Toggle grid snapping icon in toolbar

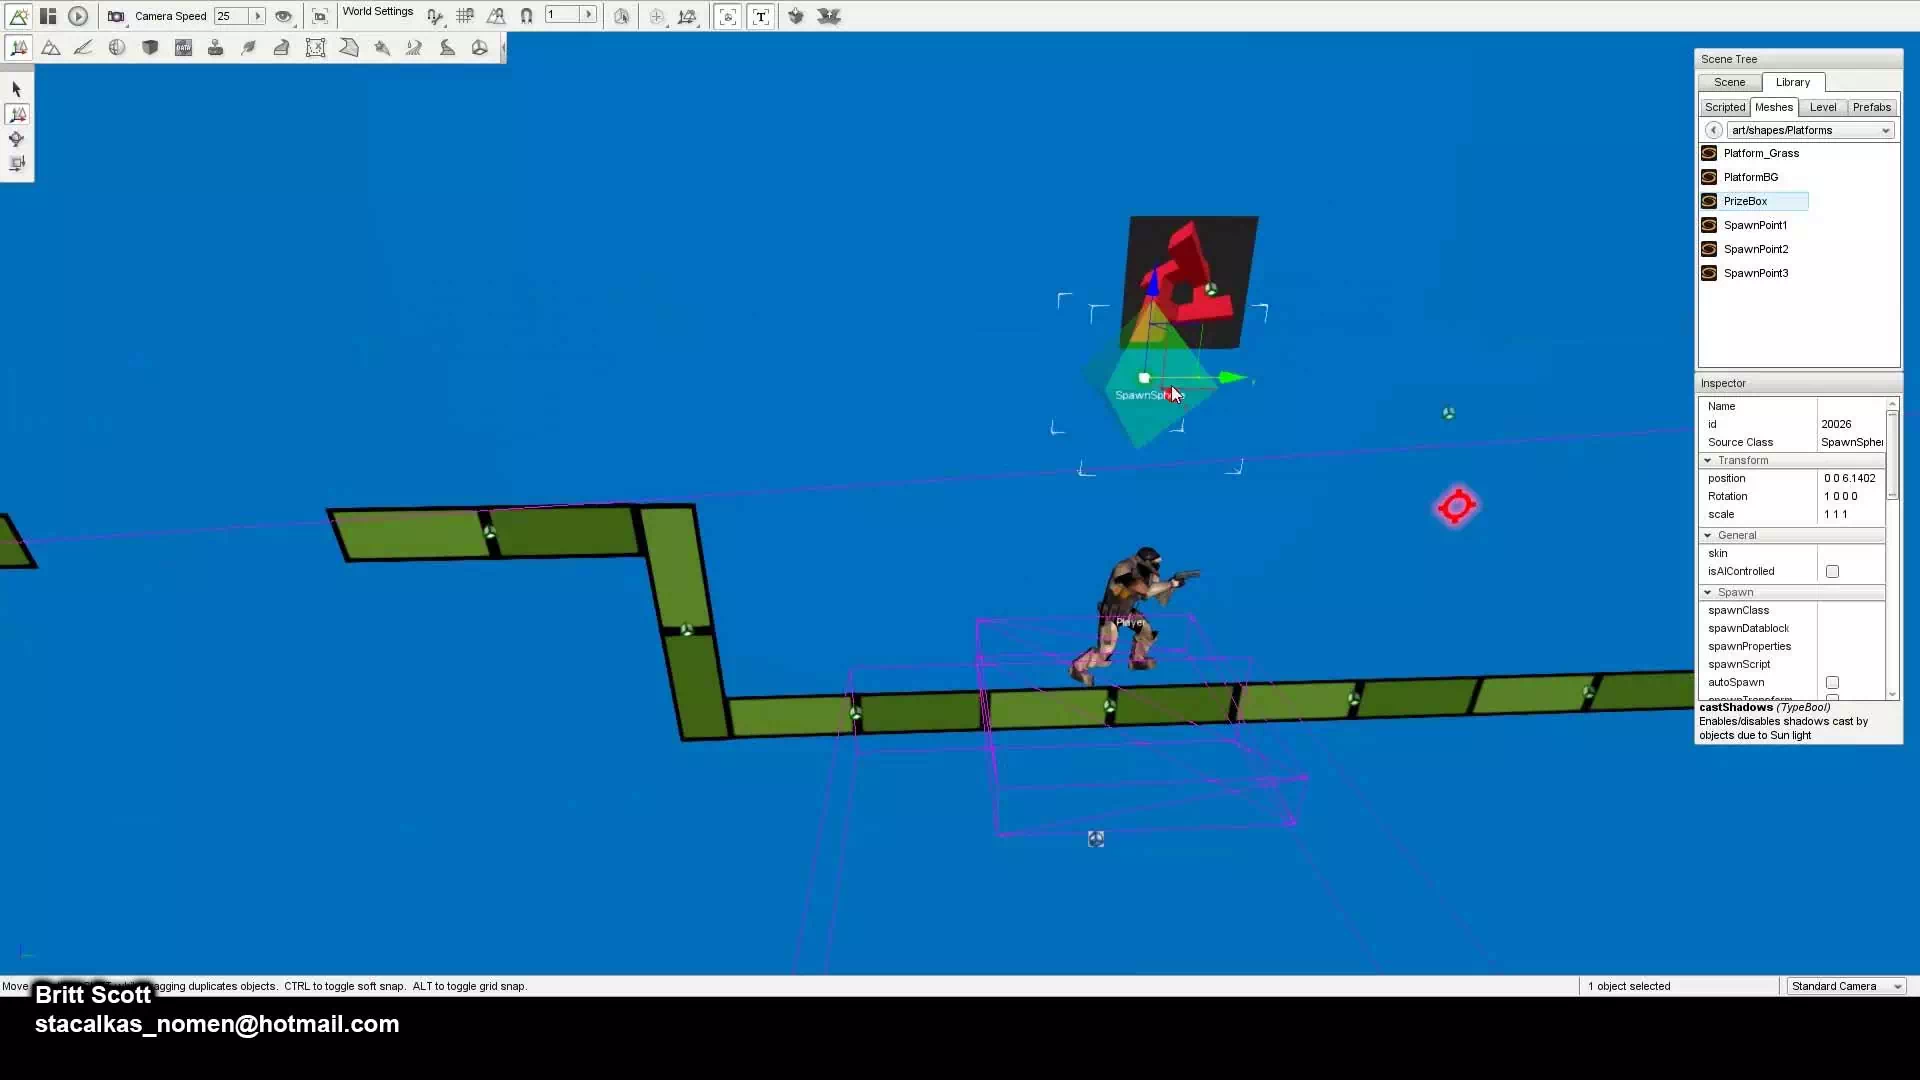[465, 16]
